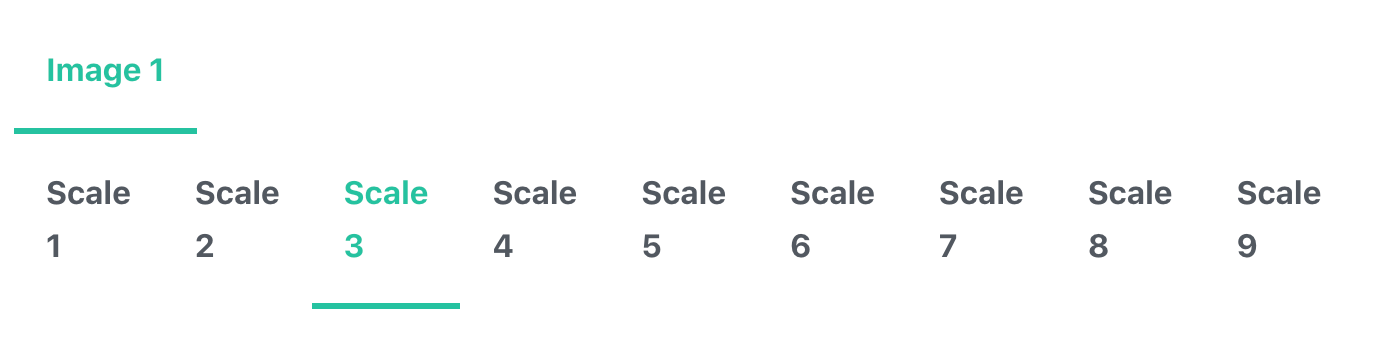The width and height of the screenshot is (1374, 360).
Task: Open the Scale 7 tab
Action: pos(981,219)
